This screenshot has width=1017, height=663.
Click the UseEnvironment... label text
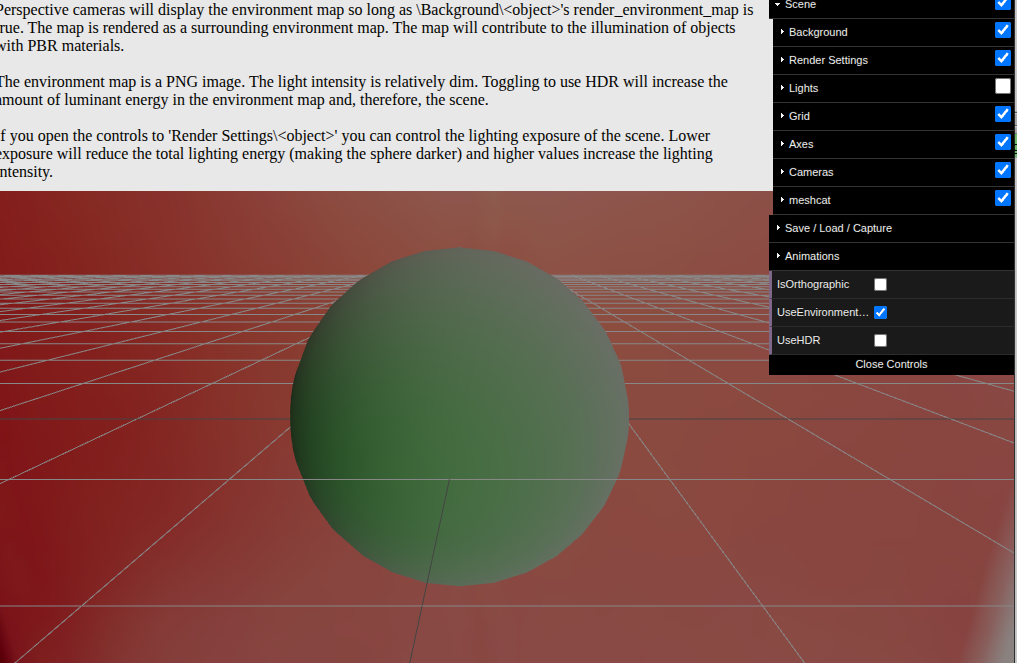pos(822,312)
